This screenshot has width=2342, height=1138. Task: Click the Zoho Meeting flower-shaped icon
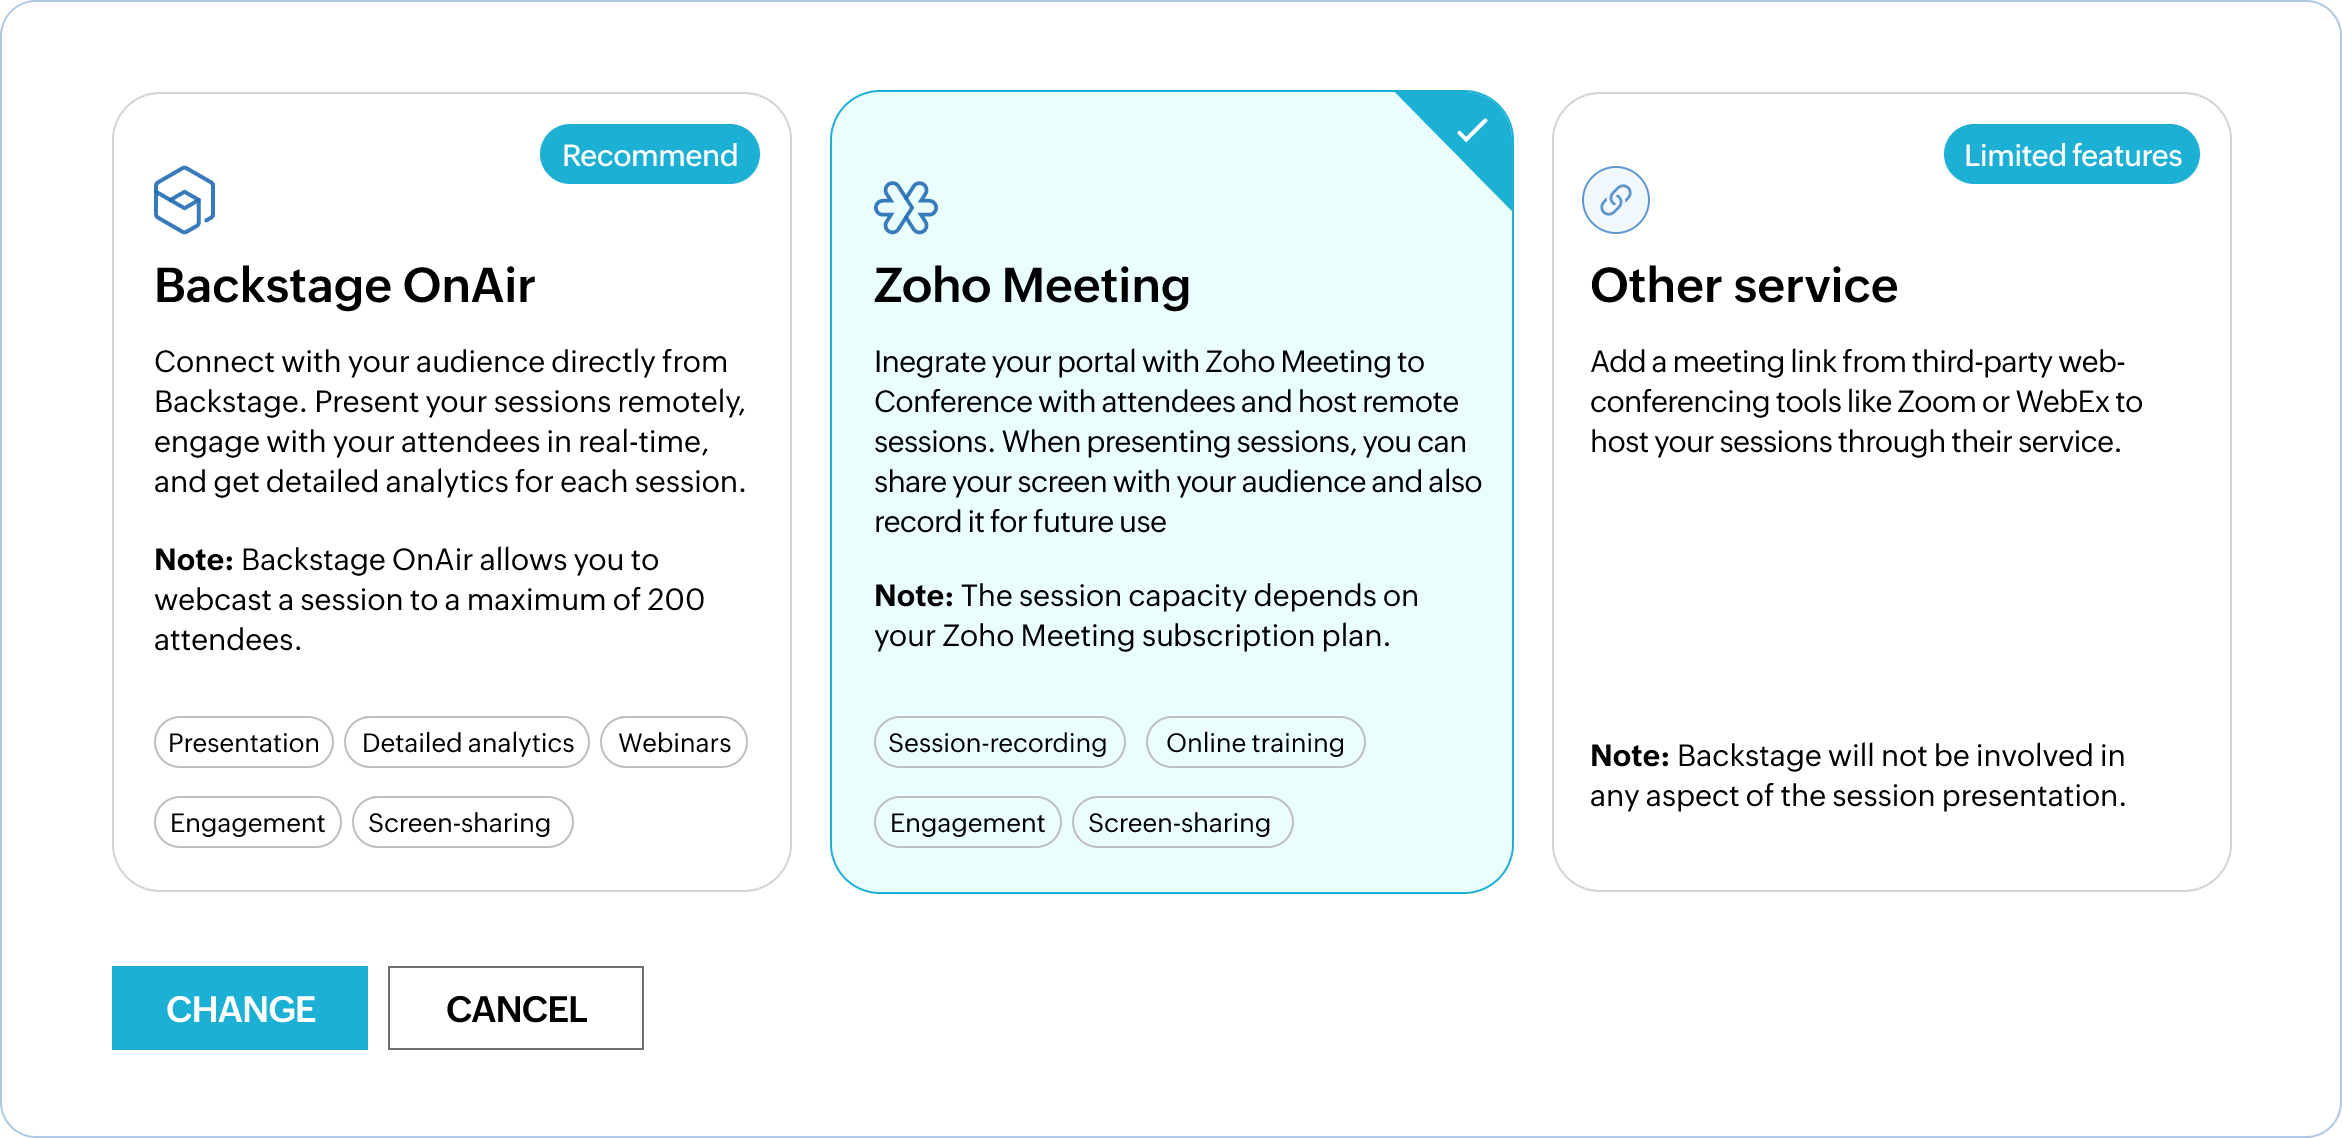905,208
